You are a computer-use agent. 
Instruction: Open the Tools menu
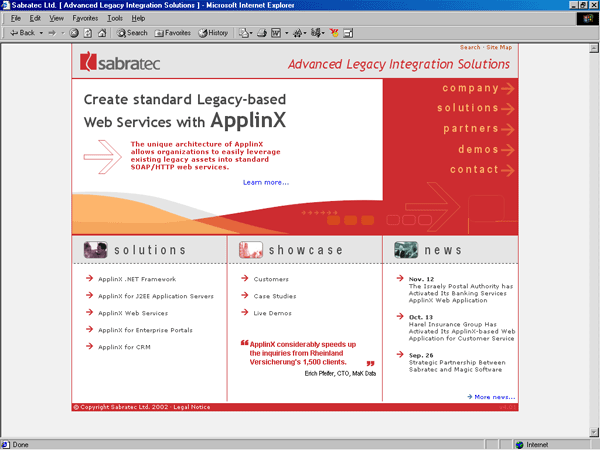click(x=115, y=18)
